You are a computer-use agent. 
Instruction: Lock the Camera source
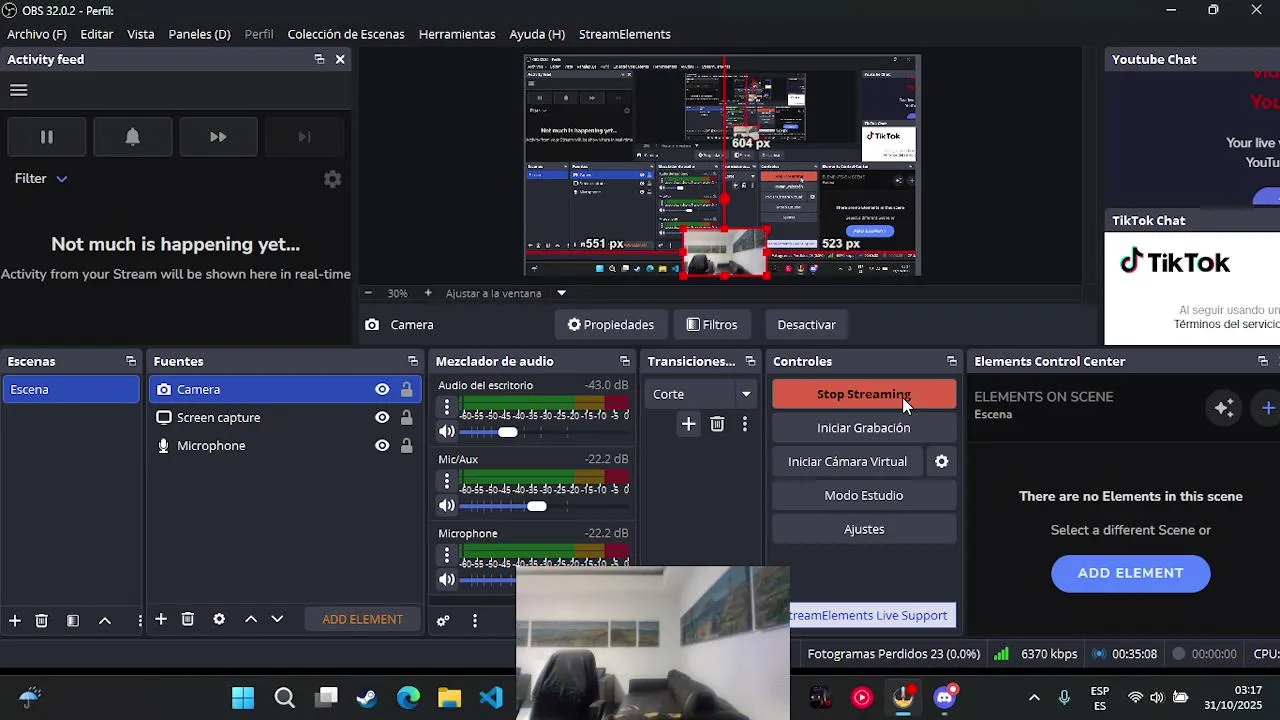click(x=406, y=390)
